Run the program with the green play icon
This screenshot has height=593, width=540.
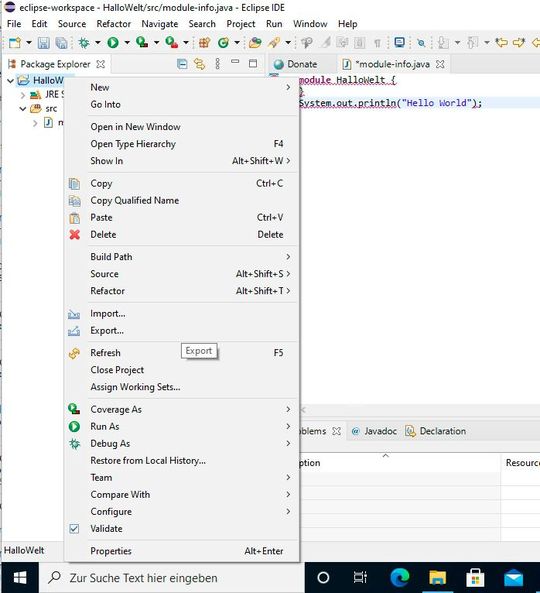[x=113, y=42]
